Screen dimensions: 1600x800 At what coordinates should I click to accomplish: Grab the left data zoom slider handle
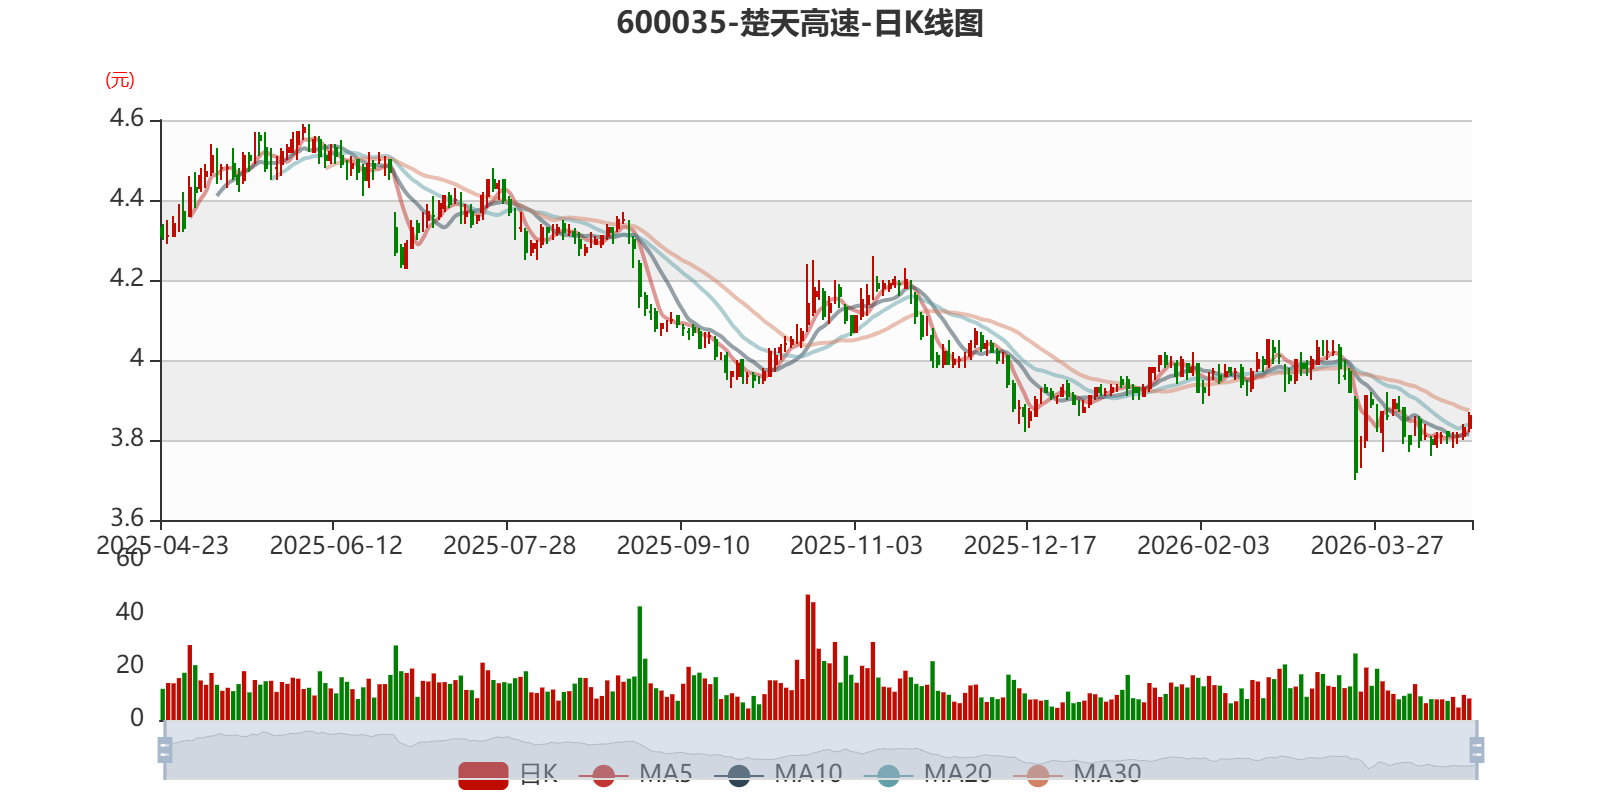165,749
